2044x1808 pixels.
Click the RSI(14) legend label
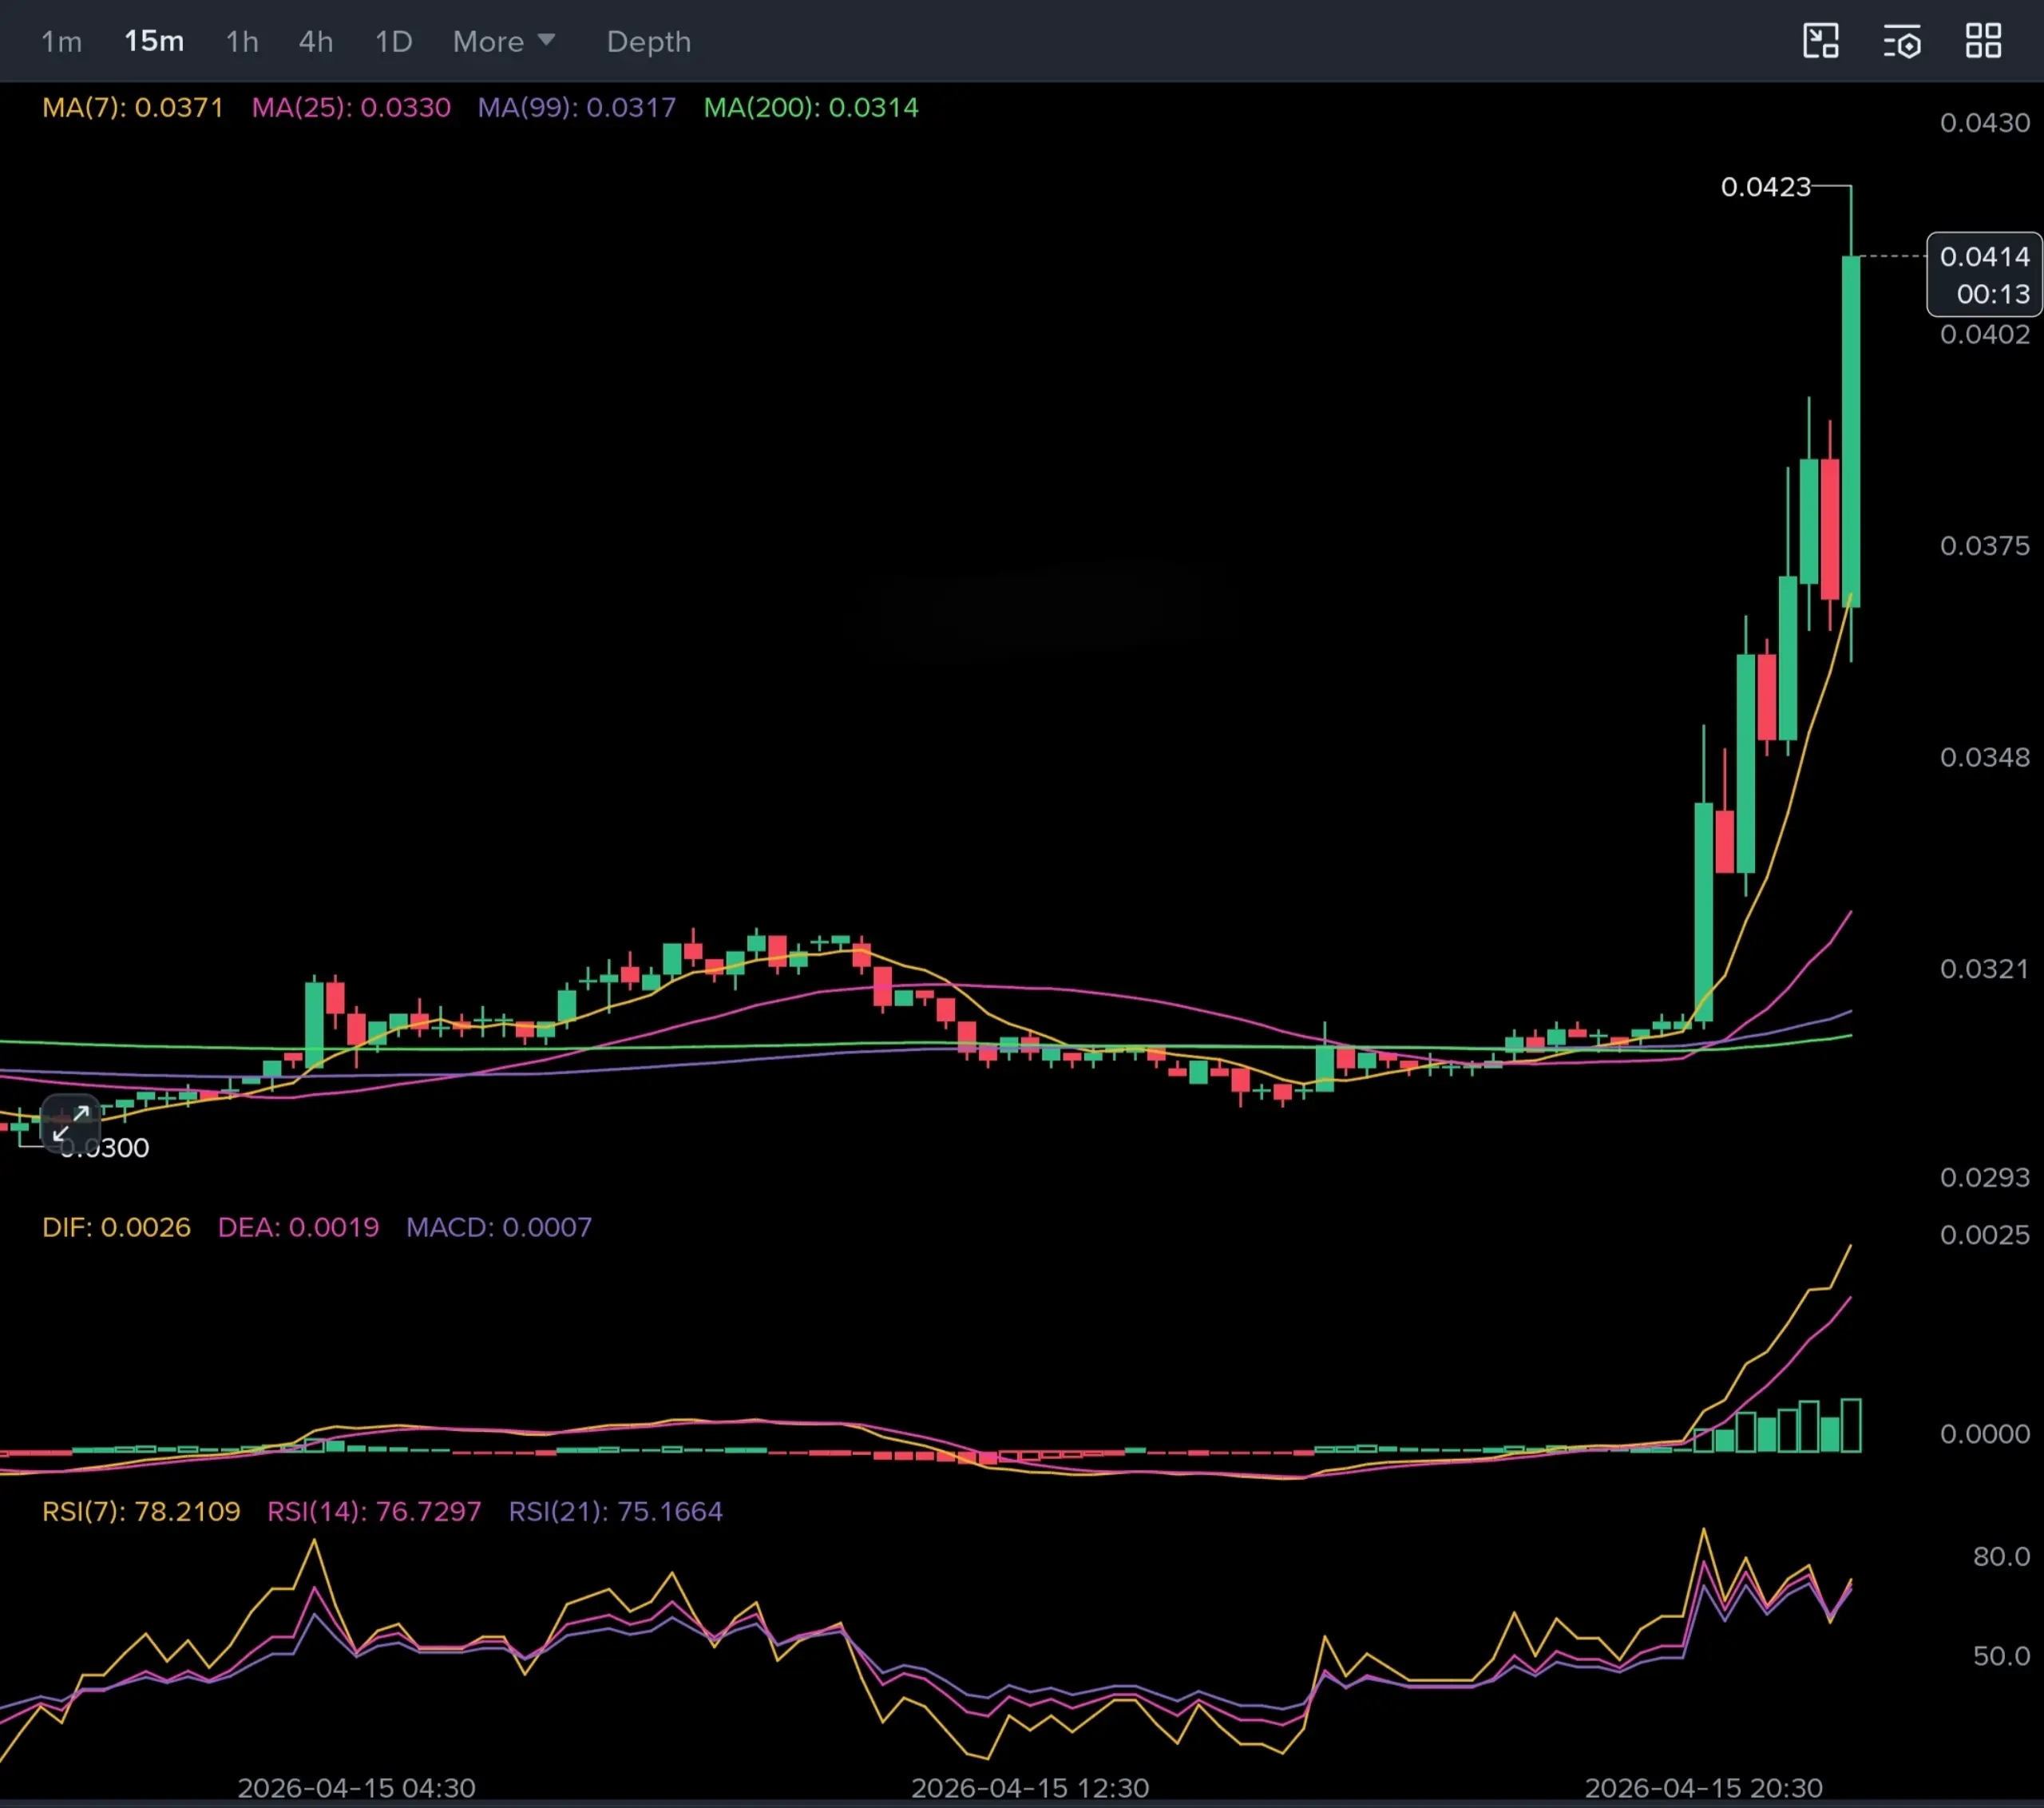click(374, 1511)
